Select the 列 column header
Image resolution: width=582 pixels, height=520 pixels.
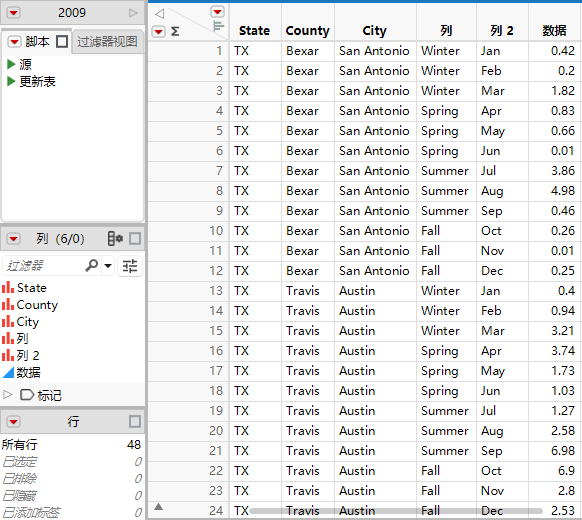pyautogui.click(x=446, y=31)
